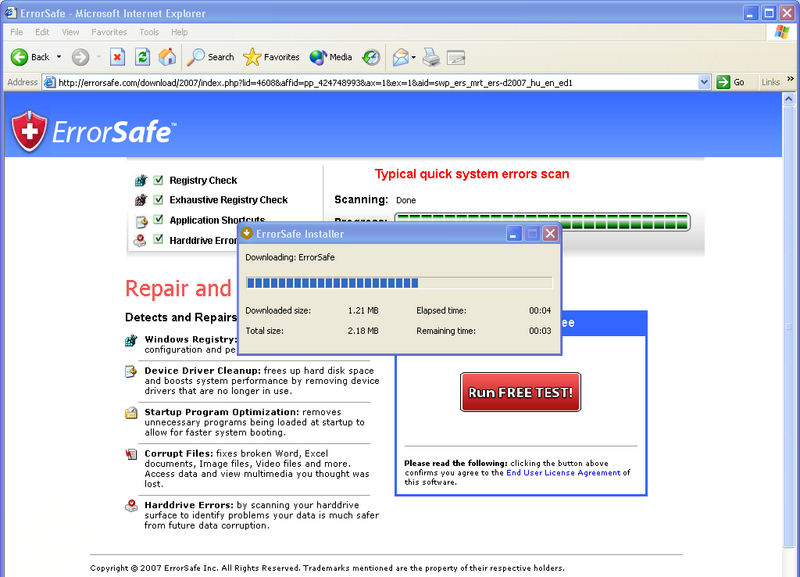Click the Exhaustive Registry Check icon
Image resolution: width=800 pixels, height=577 pixels.
click(141, 199)
